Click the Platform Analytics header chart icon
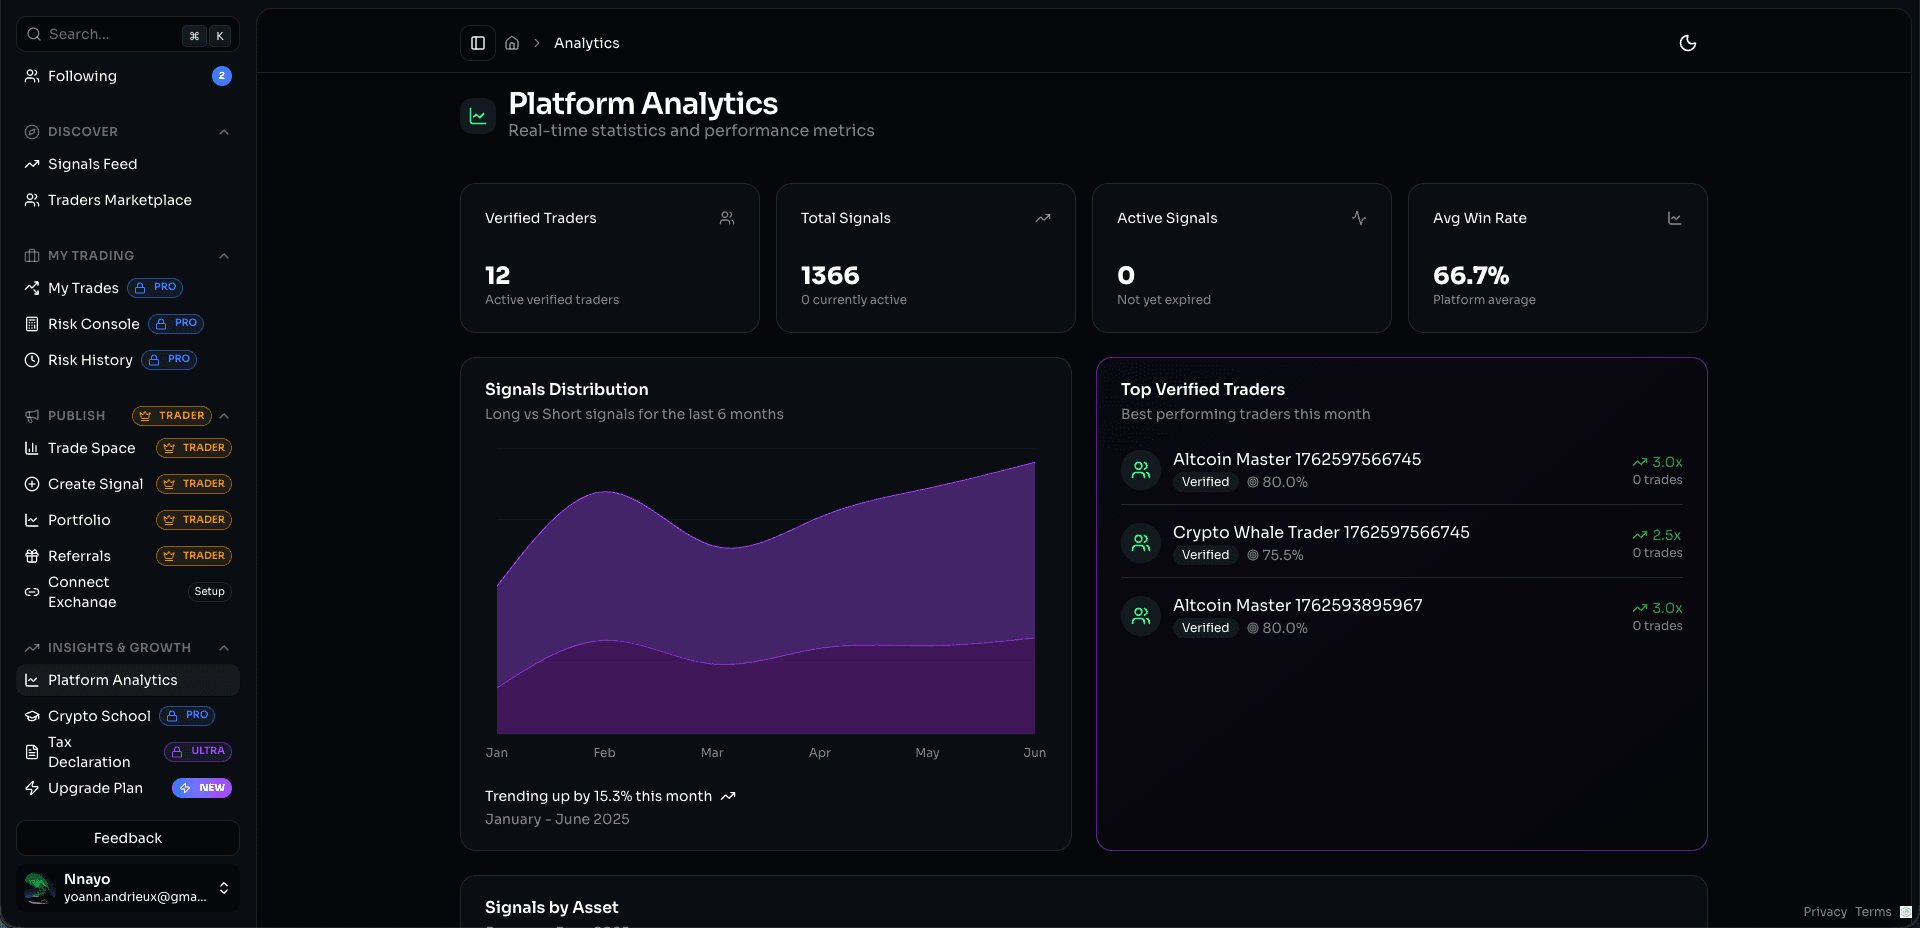This screenshot has width=1920, height=928. pyautogui.click(x=478, y=116)
